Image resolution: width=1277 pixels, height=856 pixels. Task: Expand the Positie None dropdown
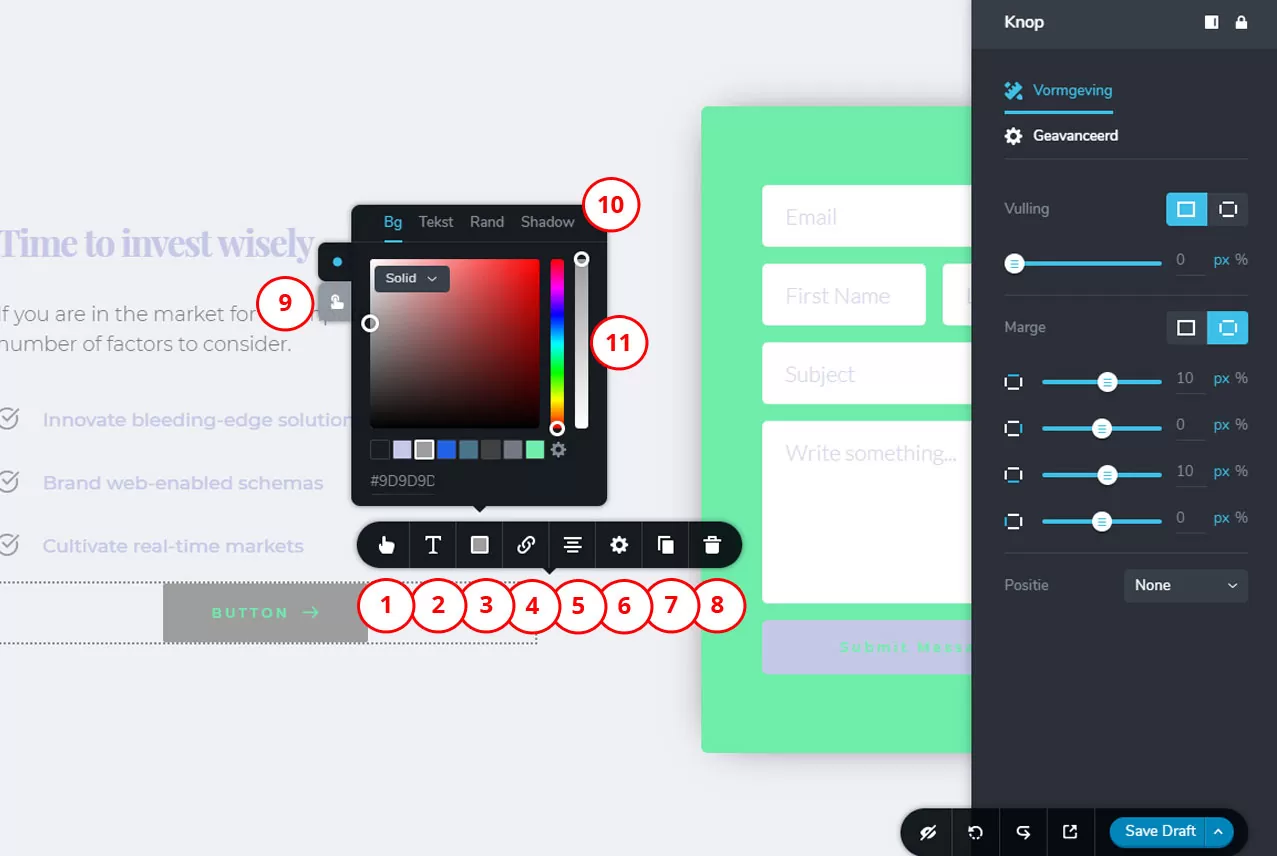coord(1185,585)
